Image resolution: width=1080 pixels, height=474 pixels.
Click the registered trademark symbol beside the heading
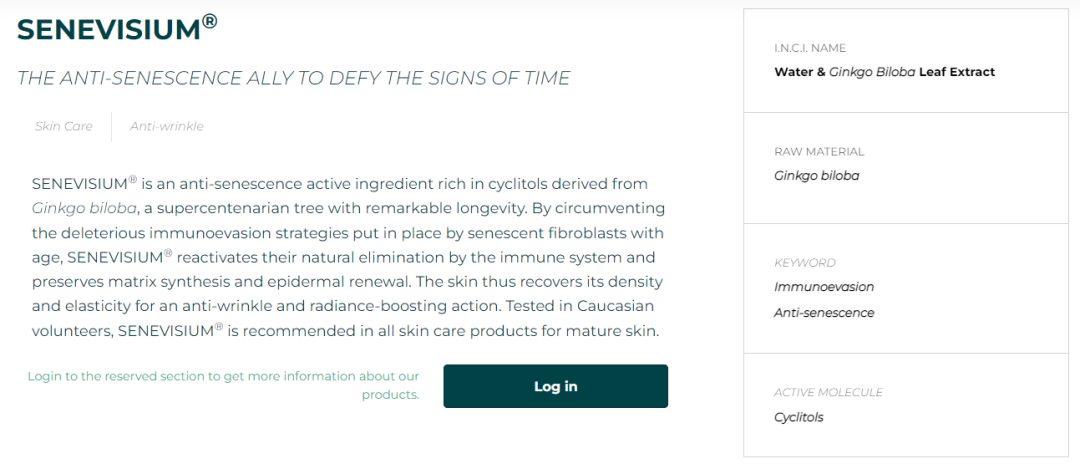point(210,22)
